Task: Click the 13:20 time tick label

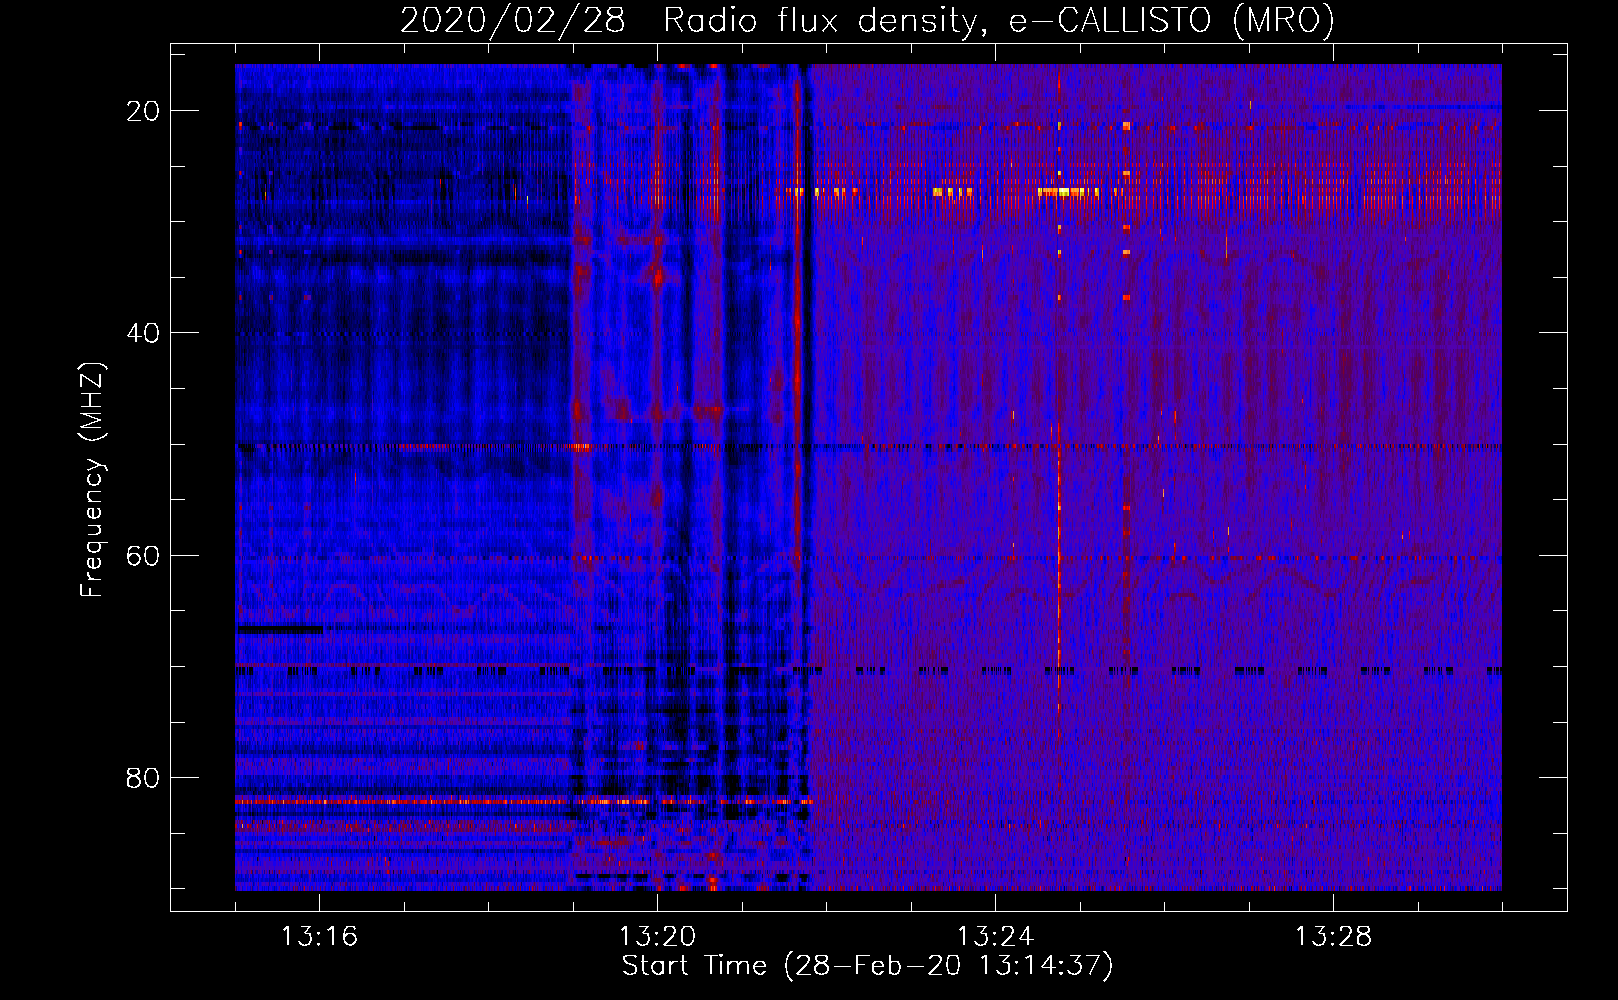Action: [657, 937]
